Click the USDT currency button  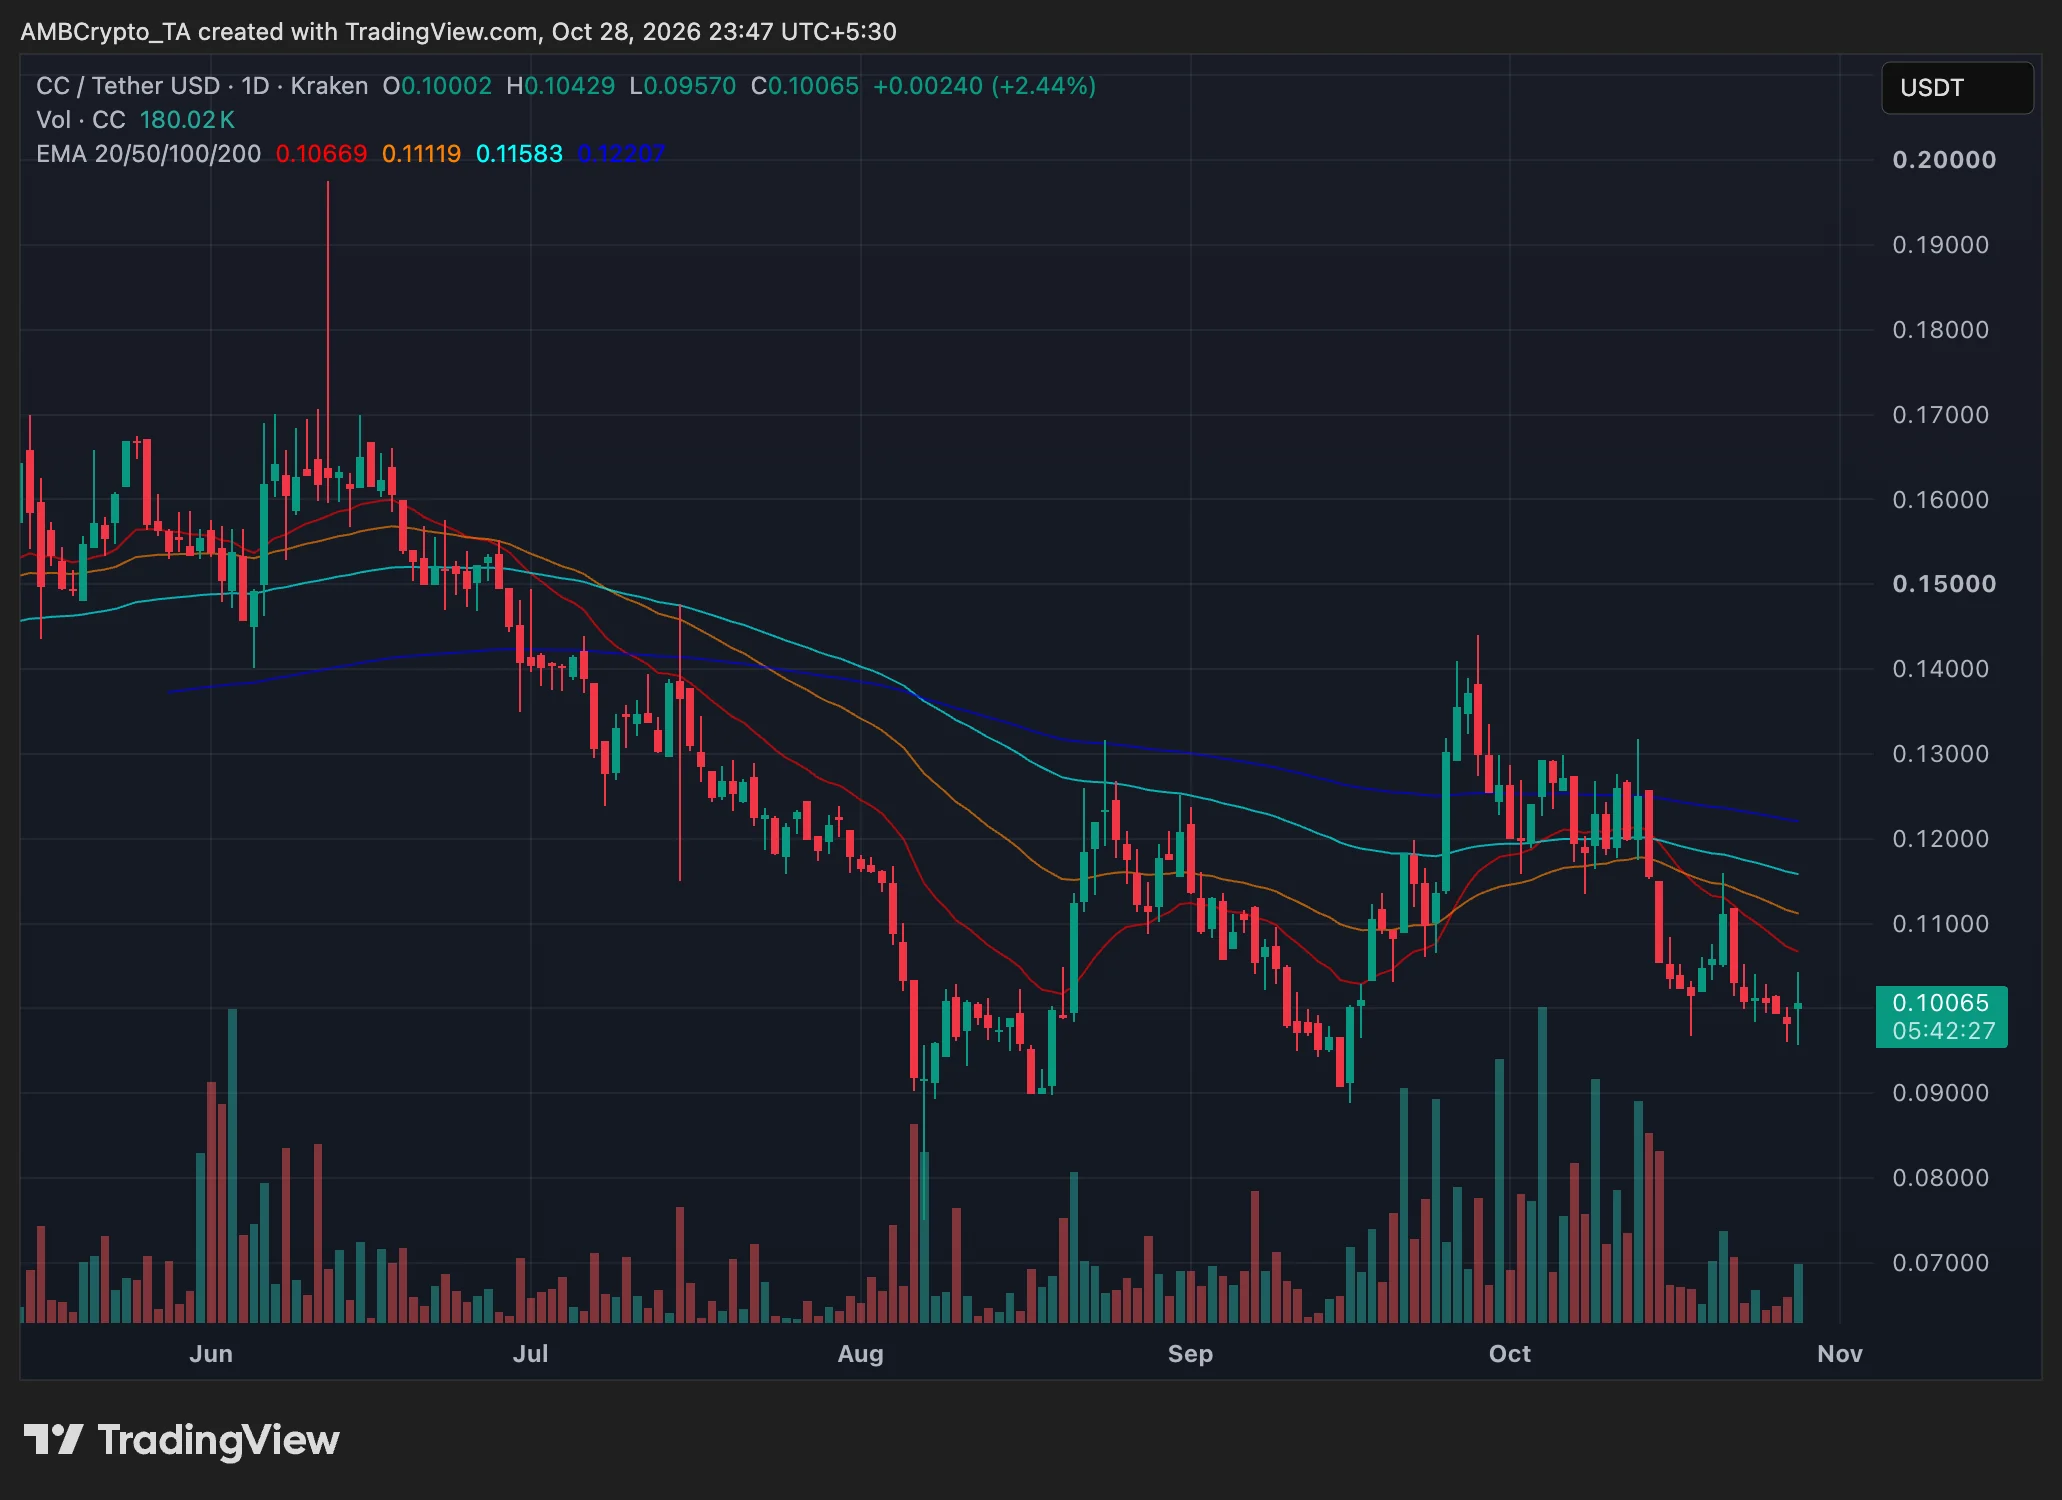tap(1957, 88)
